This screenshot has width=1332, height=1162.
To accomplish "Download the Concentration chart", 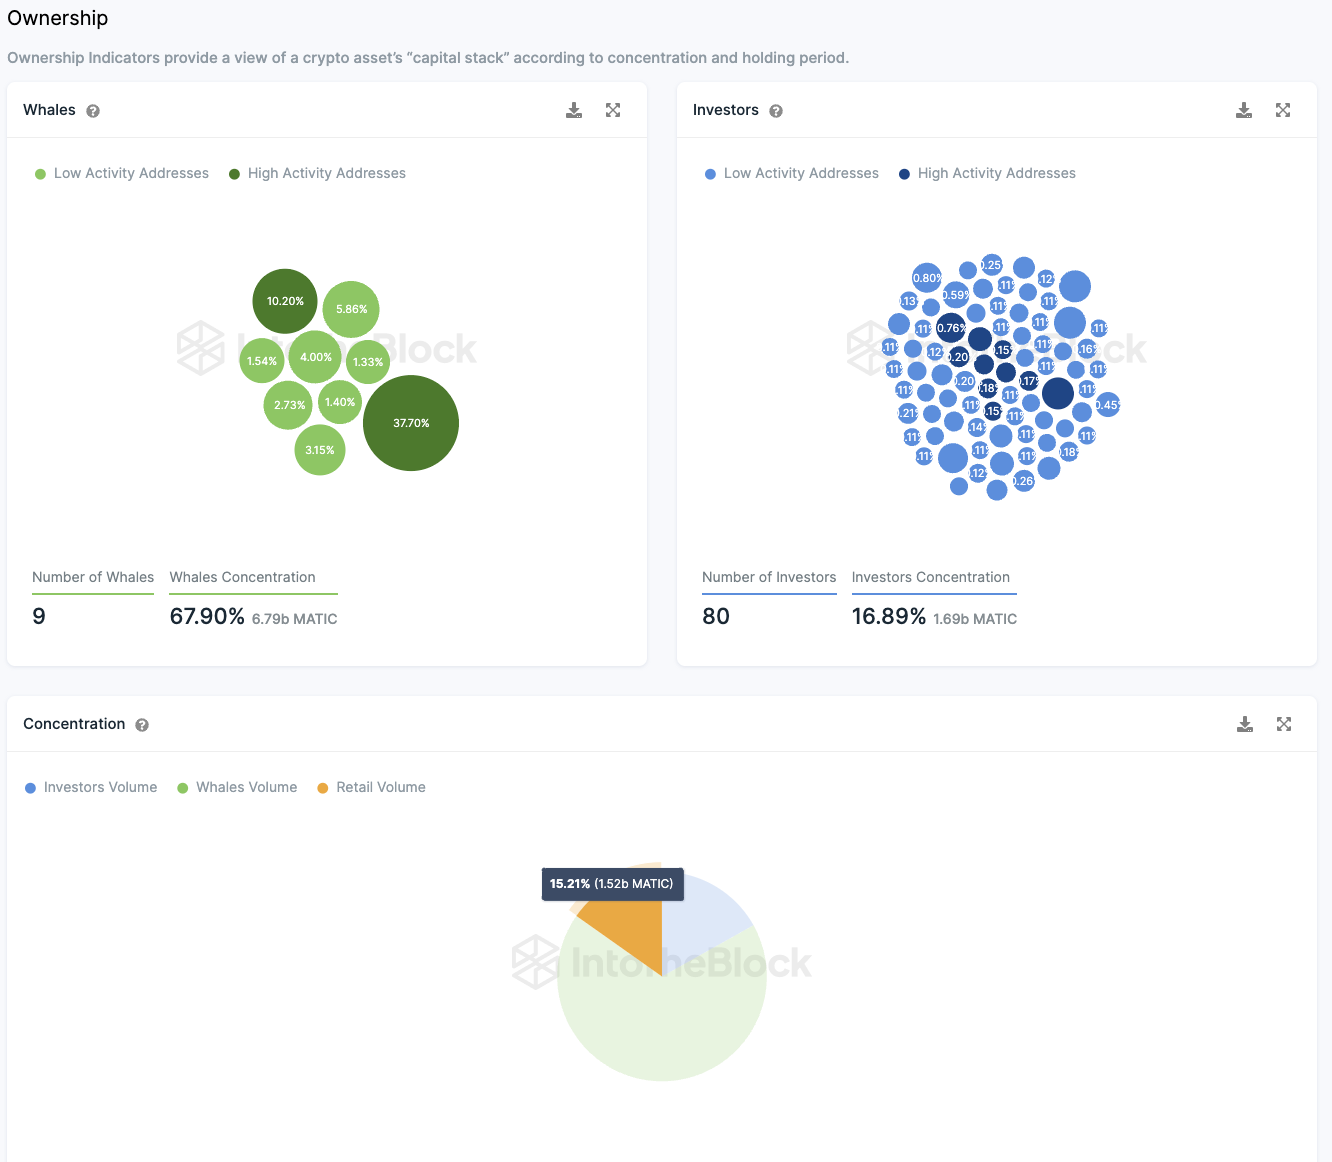I will click(x=1245, y=724).
